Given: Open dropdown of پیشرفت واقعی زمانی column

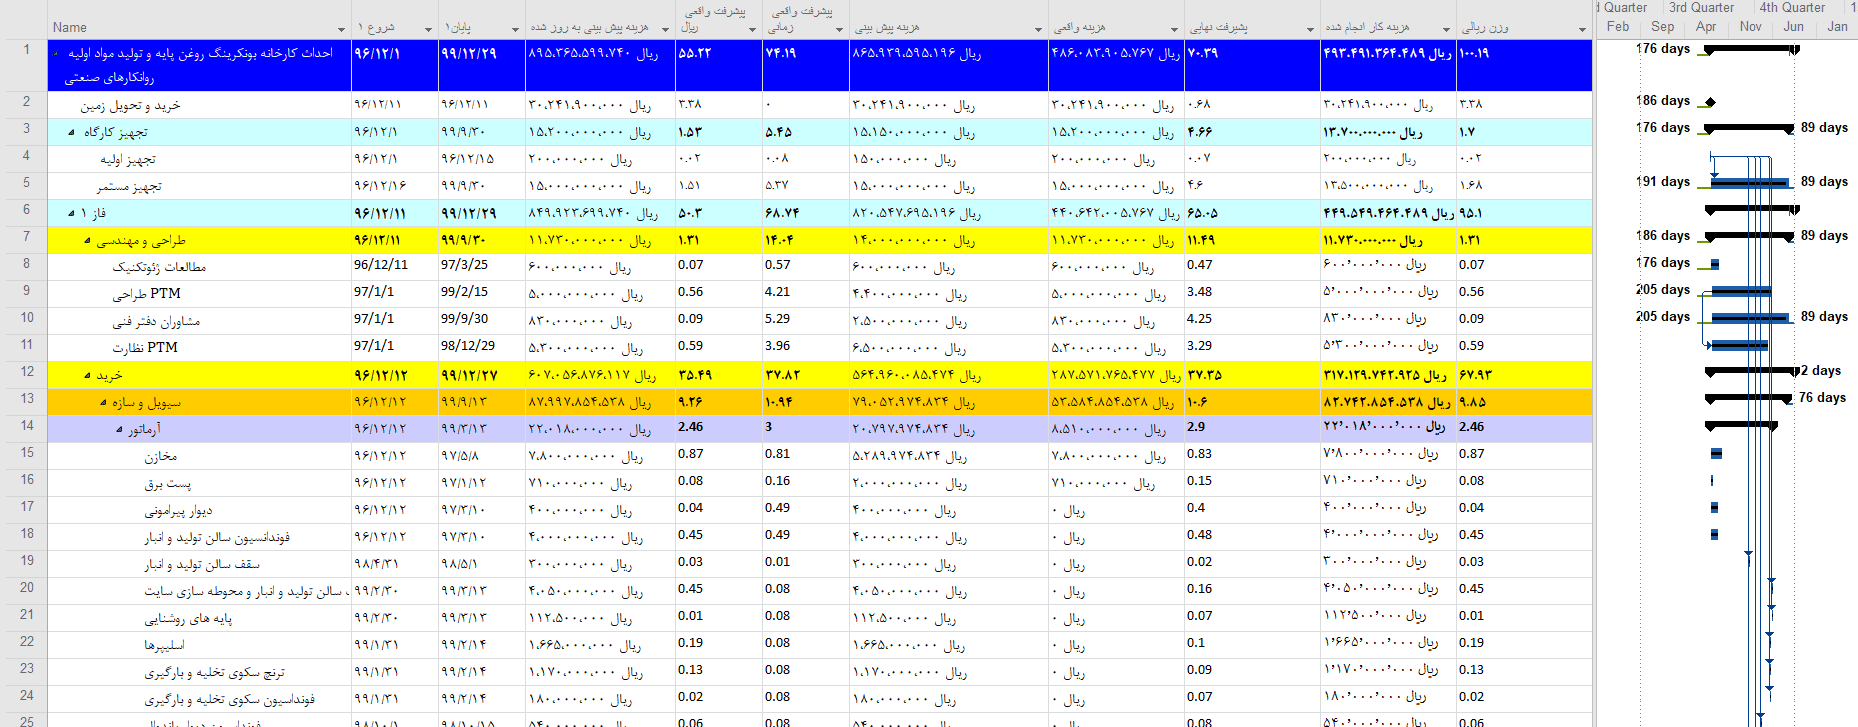Looking at the screenshot, I should 840,29.
